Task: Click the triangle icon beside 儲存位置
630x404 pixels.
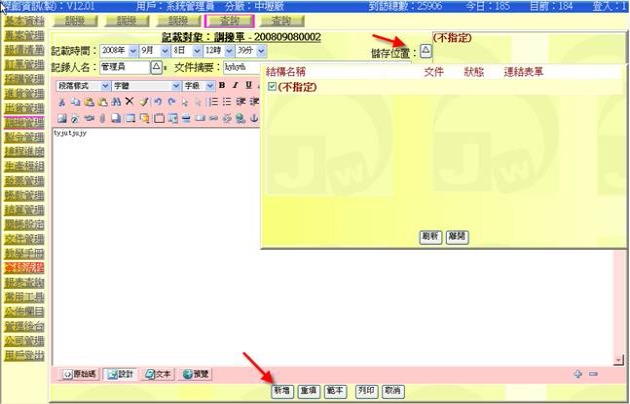Action: pyautogui.click(x=425, y=49)
